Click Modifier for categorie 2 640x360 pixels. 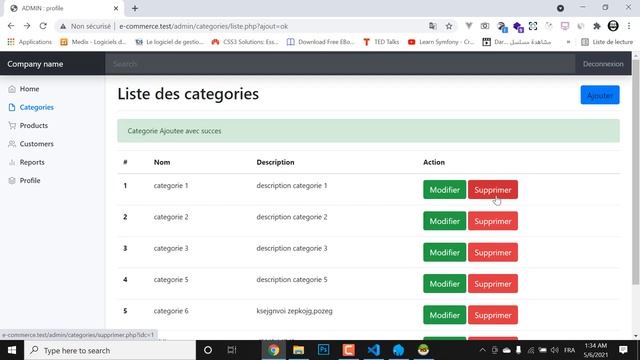[444, 221]
